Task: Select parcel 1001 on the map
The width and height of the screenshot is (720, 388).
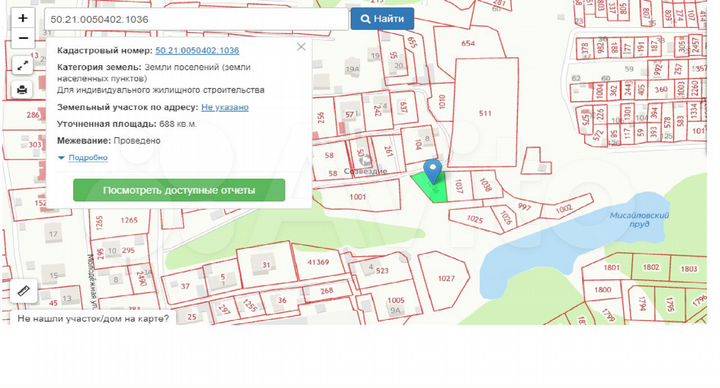Action: pyautogui.click(x=358, y=197)
